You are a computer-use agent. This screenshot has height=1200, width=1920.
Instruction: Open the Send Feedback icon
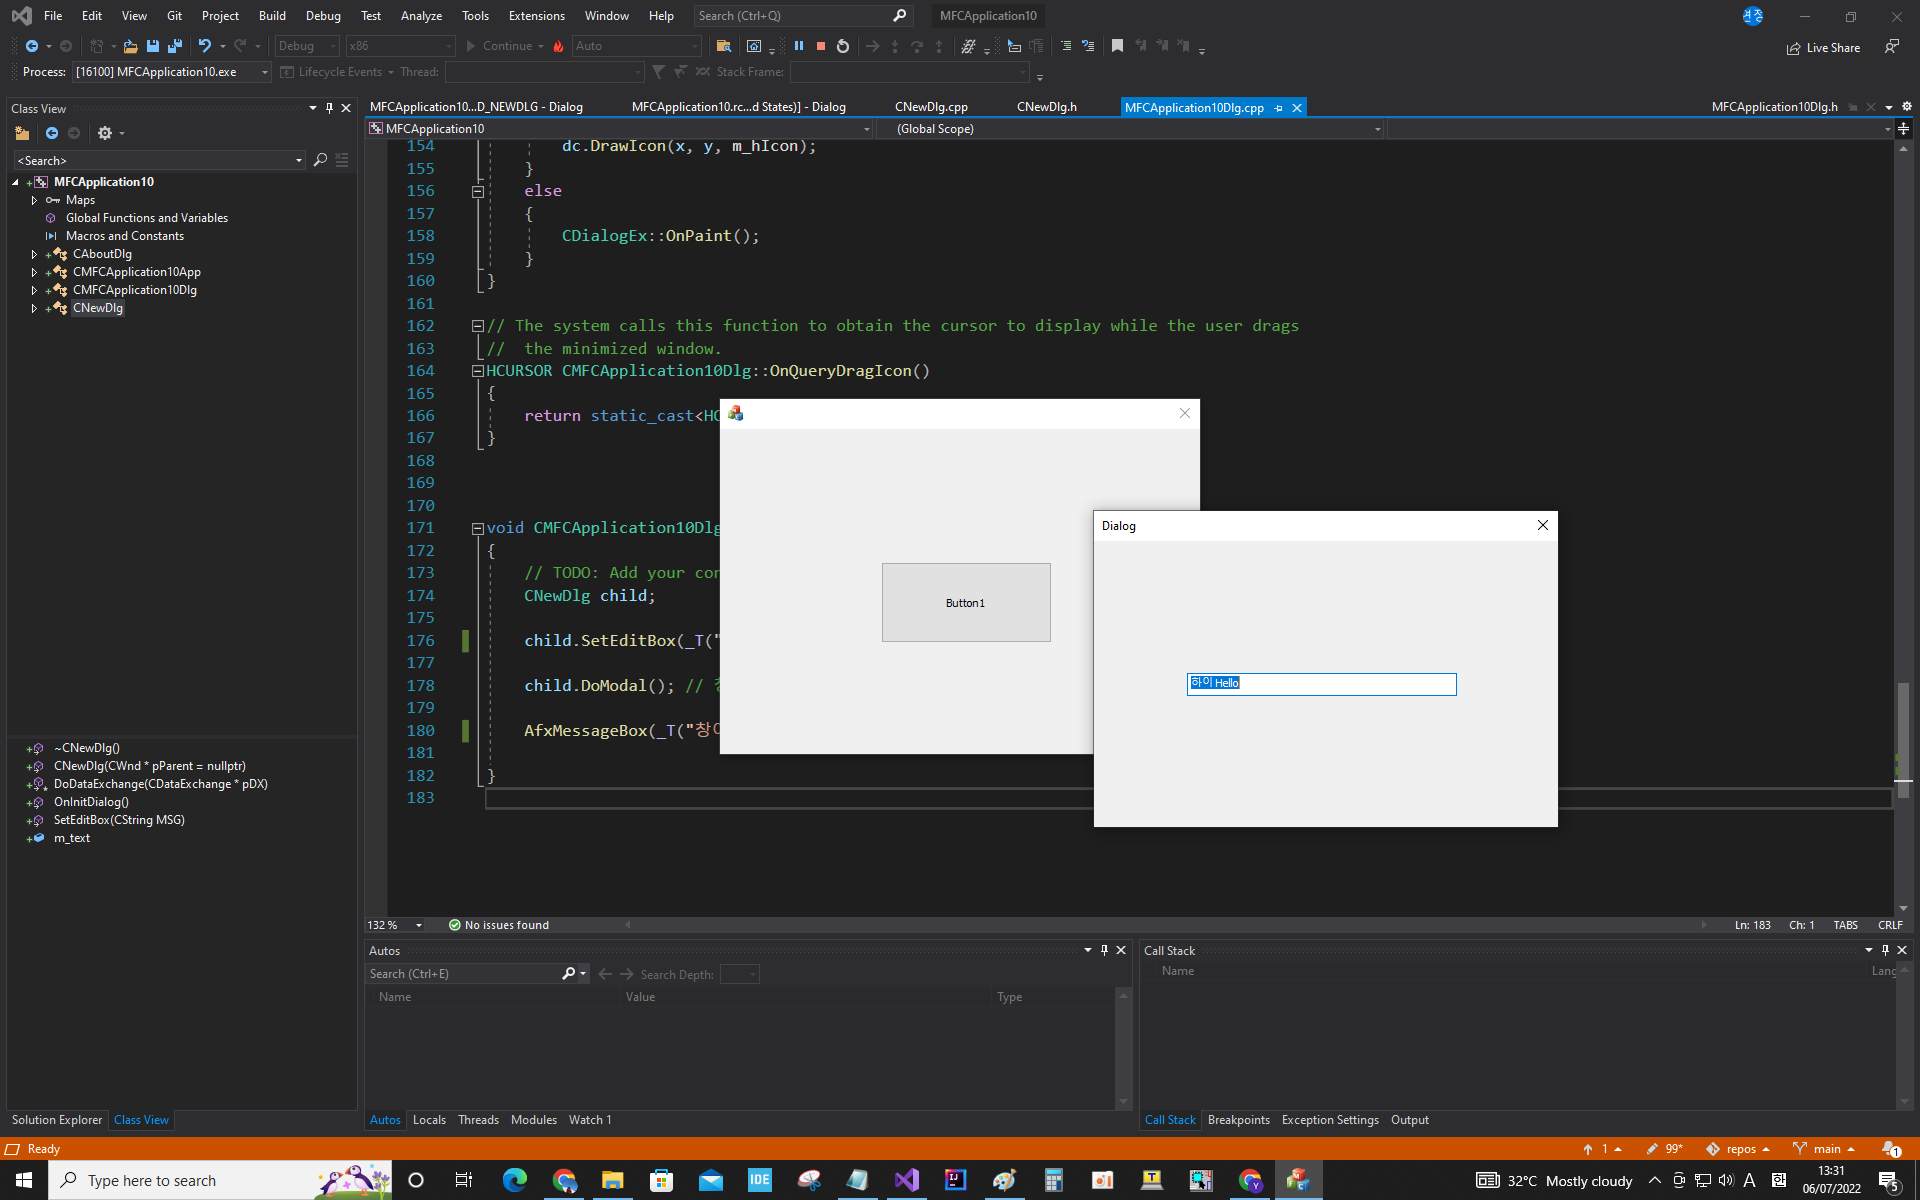(1892, 47)
